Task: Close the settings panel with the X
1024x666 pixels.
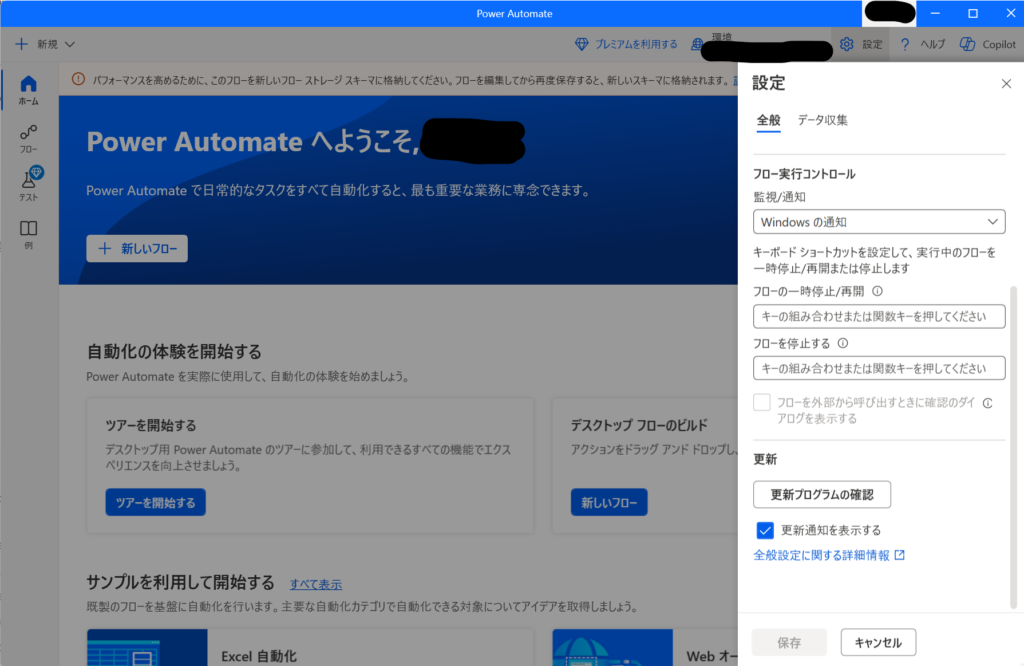Action: click(1006, 84)
